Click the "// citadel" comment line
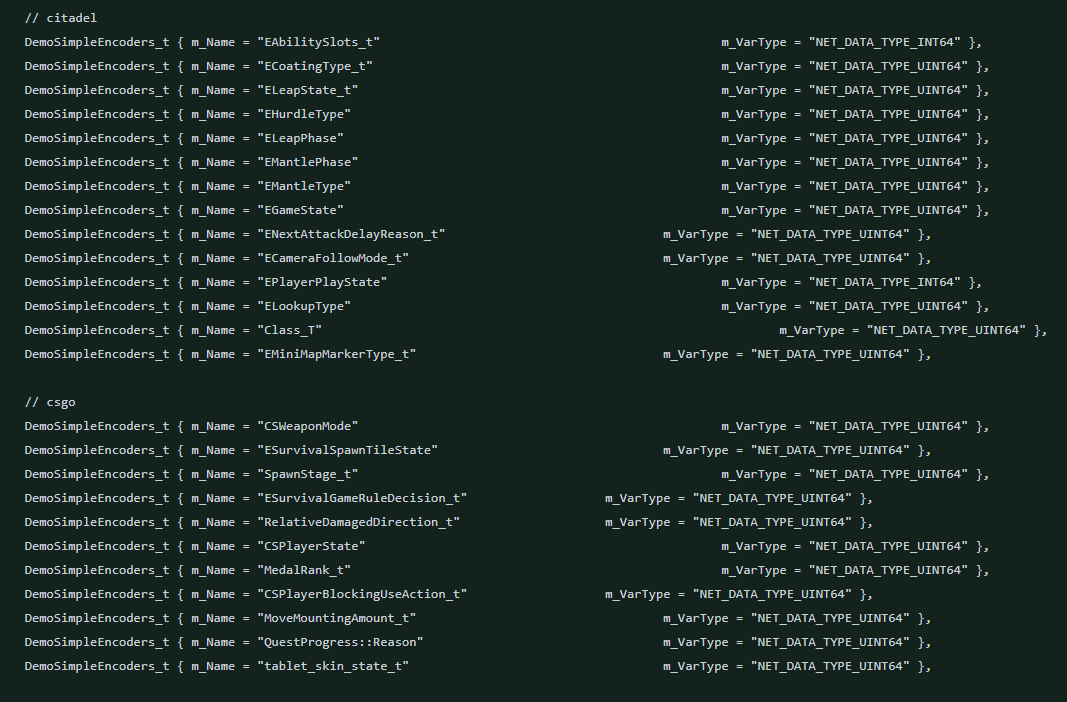The image size is (1067, 702). 61,18
